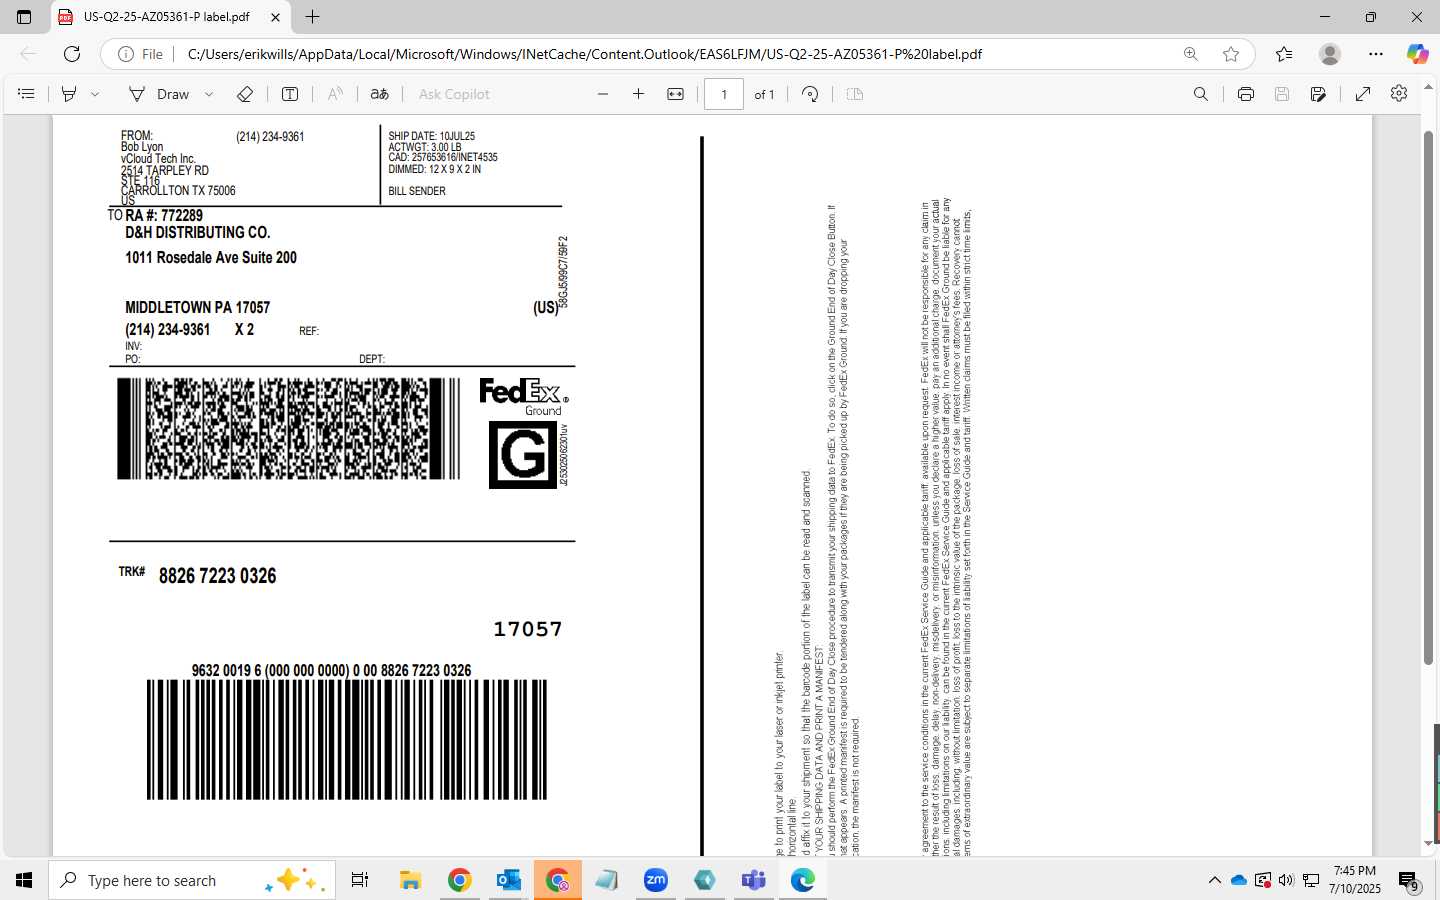The image size is (1440, 900).
Task: Select the Add text tool
Action: [x=290, y=94]
